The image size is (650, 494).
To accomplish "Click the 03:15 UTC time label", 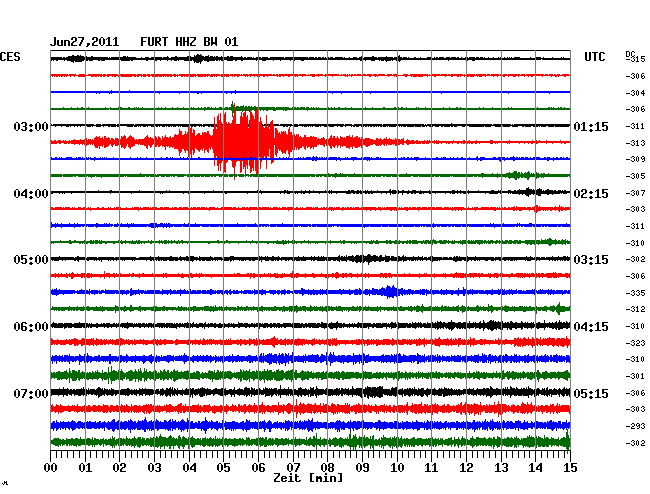I will coord(591,260).
